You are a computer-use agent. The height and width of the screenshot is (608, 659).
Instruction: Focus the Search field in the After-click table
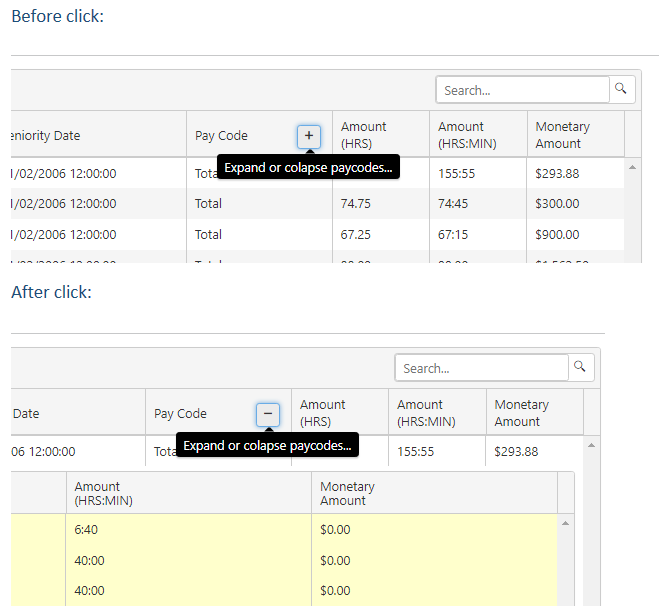coord(481,368)
